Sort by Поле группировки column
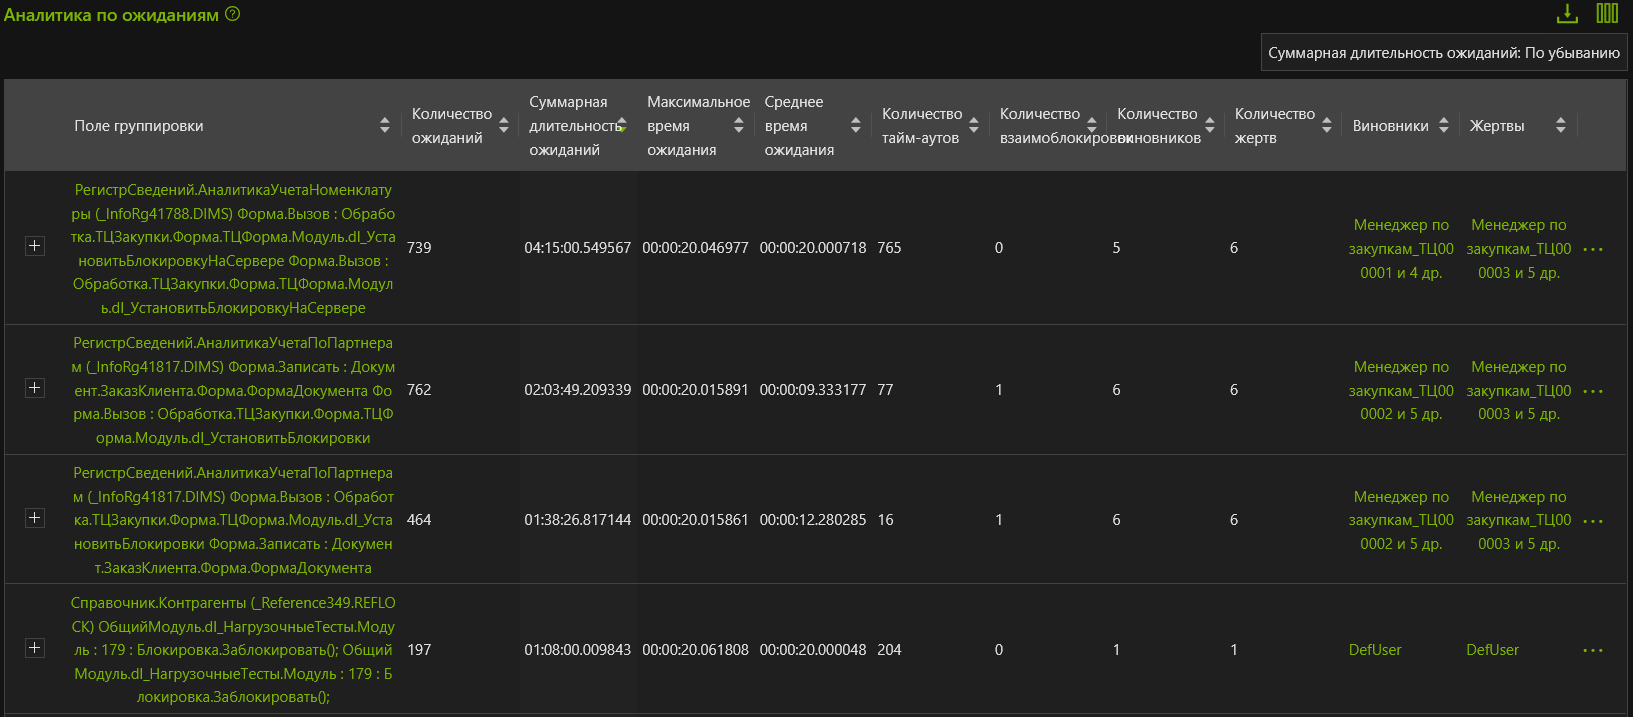Viewport: 1633px width, 717px height. [384, 125]
